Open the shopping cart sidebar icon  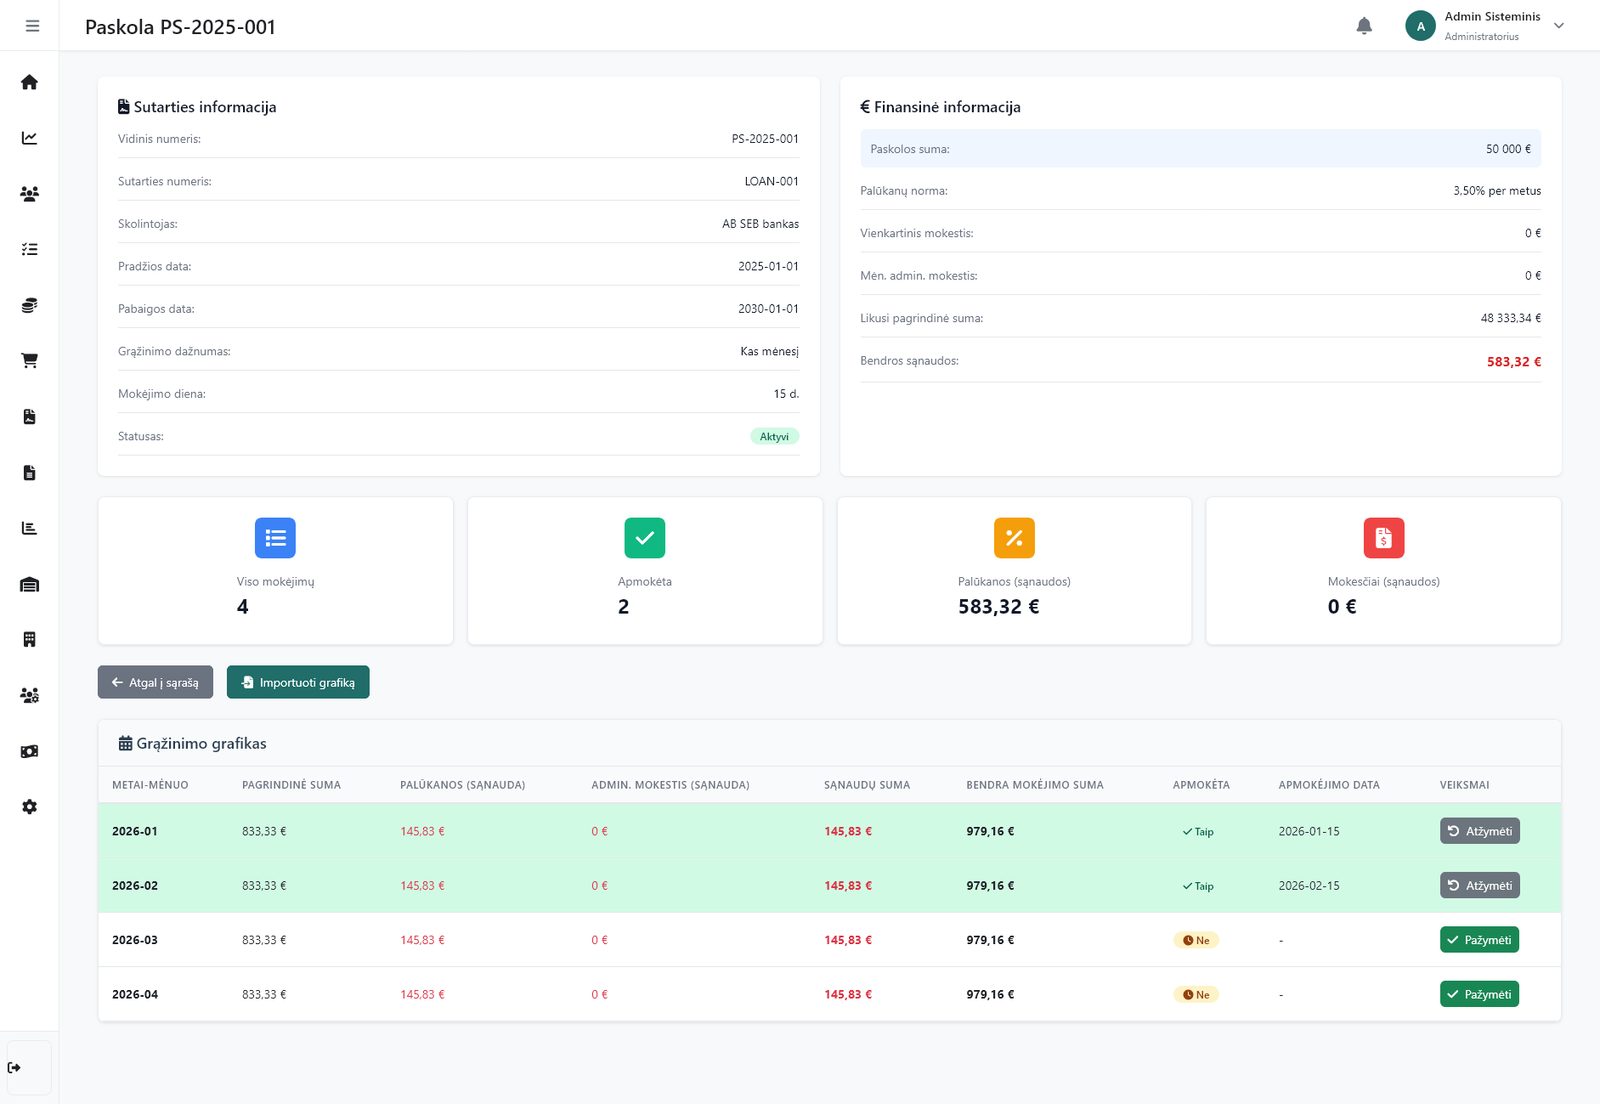[29, 361]
